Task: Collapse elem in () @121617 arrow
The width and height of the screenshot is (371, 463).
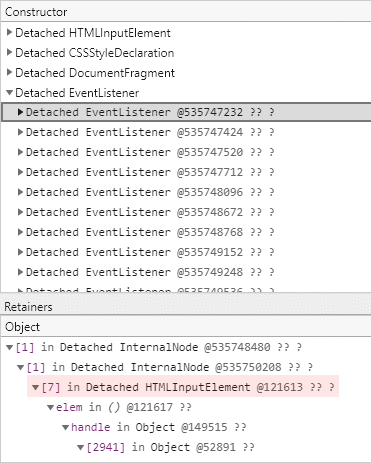Action: [x=50, y=408]
